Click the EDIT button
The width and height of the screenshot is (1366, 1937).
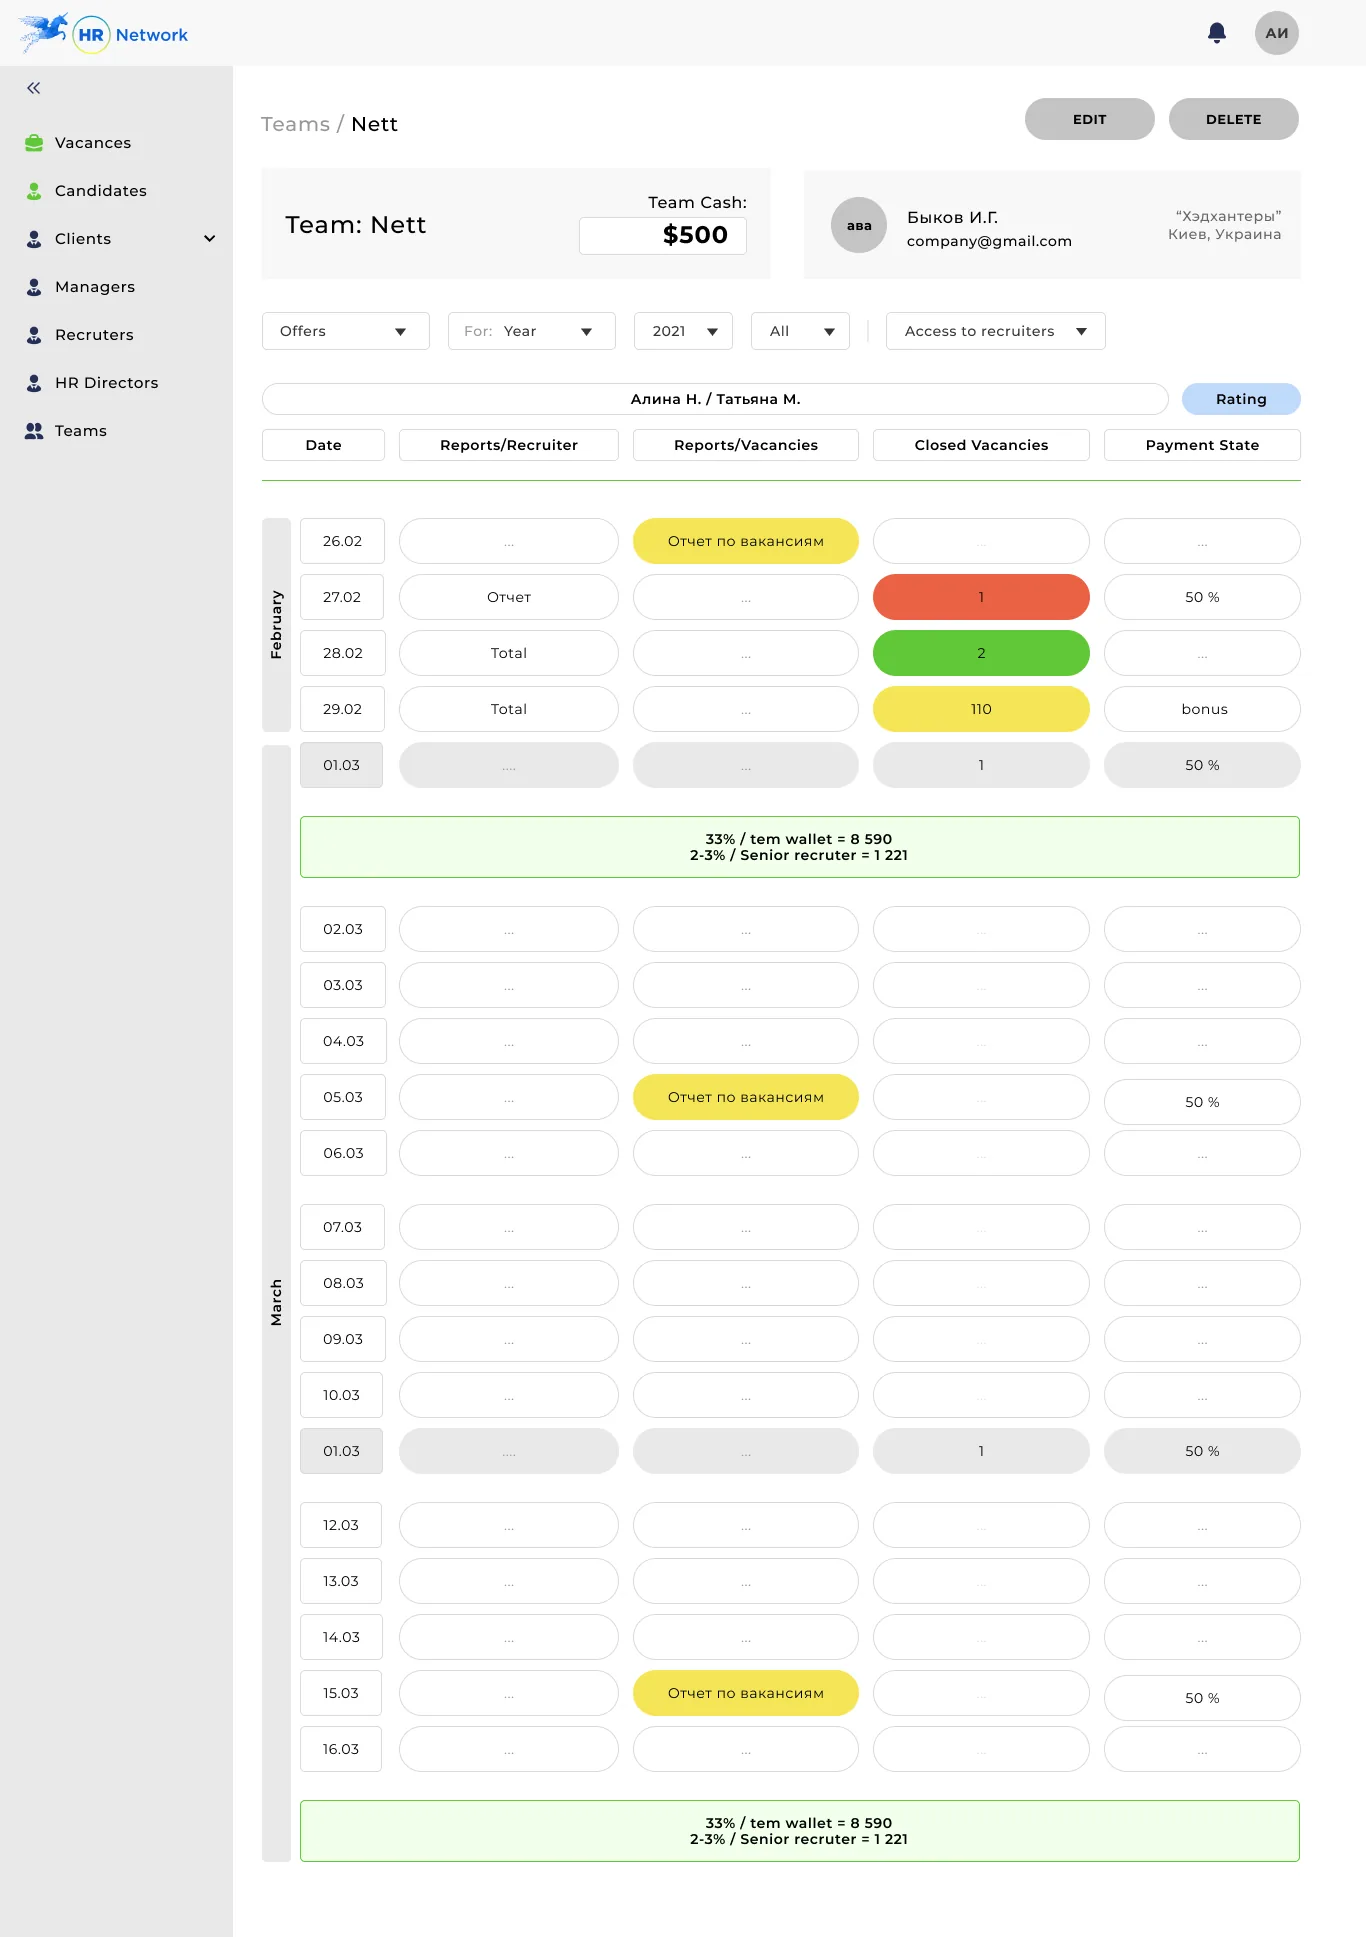coord(1089,119)
